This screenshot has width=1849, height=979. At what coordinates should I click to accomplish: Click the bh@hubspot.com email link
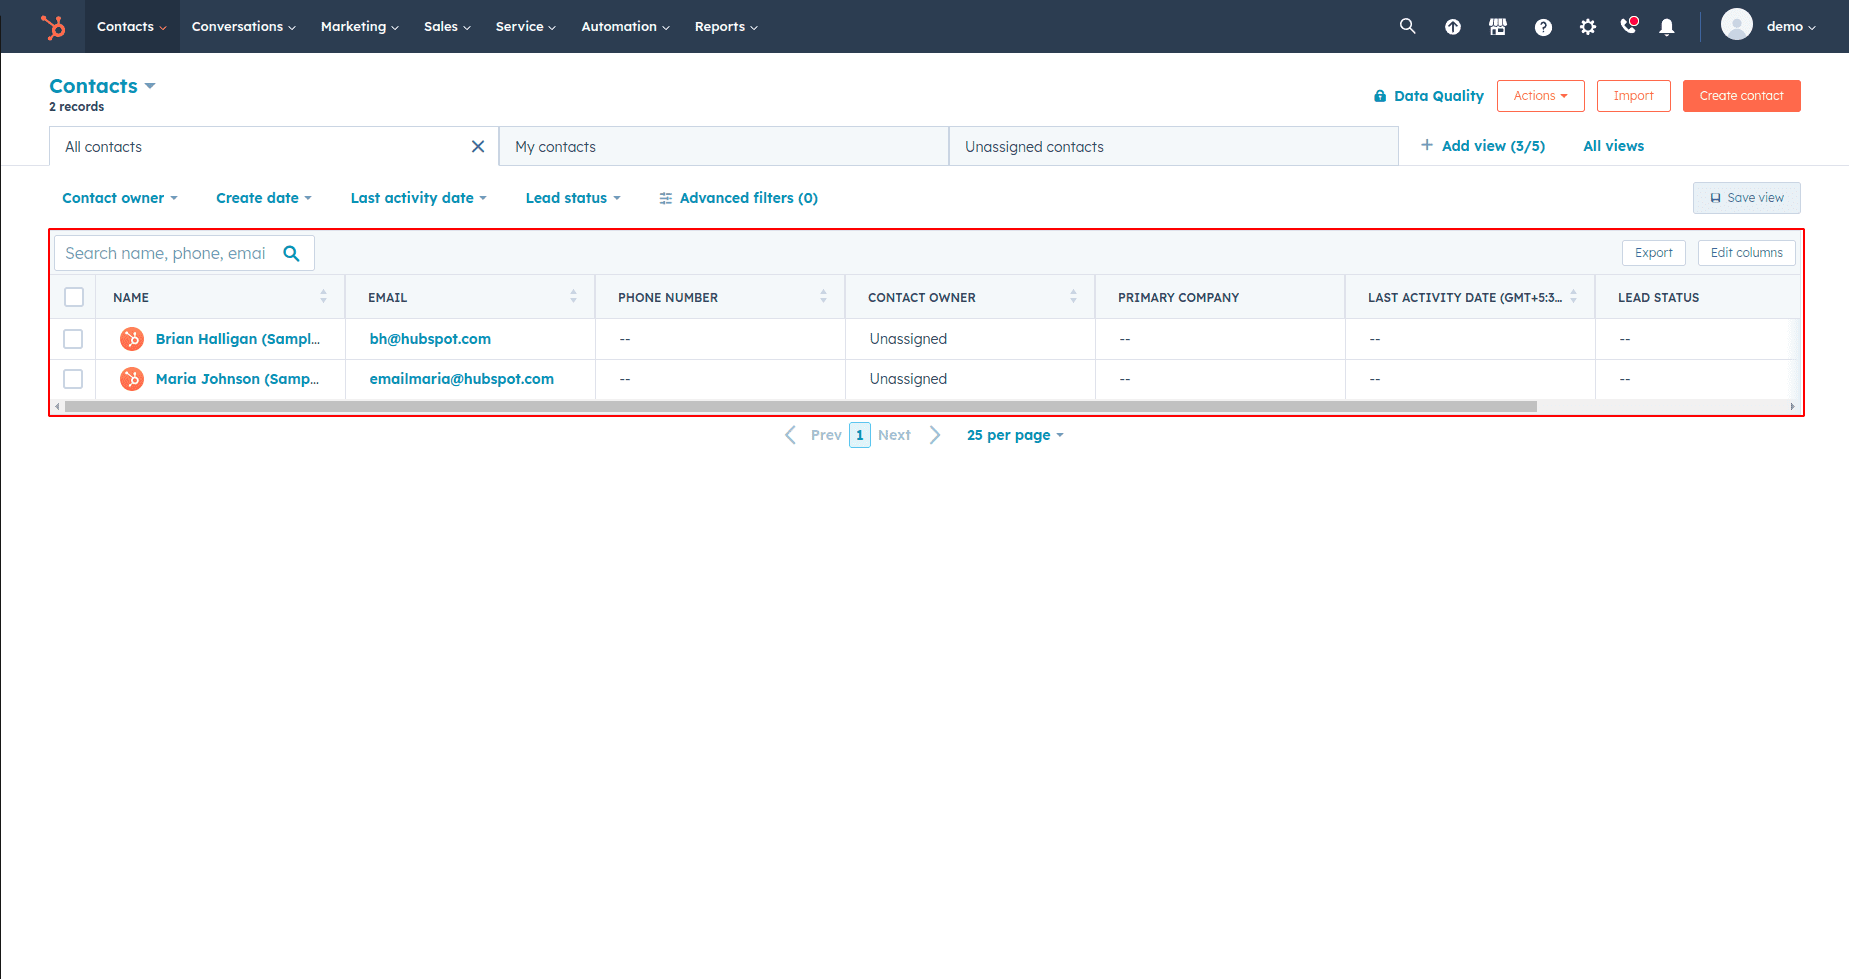coord(430,339)
